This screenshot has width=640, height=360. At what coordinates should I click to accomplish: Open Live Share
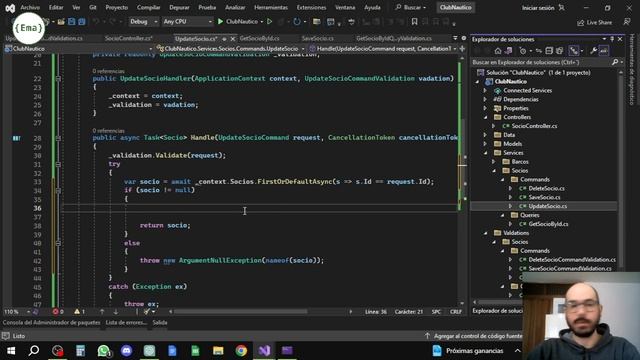(595, 22)
